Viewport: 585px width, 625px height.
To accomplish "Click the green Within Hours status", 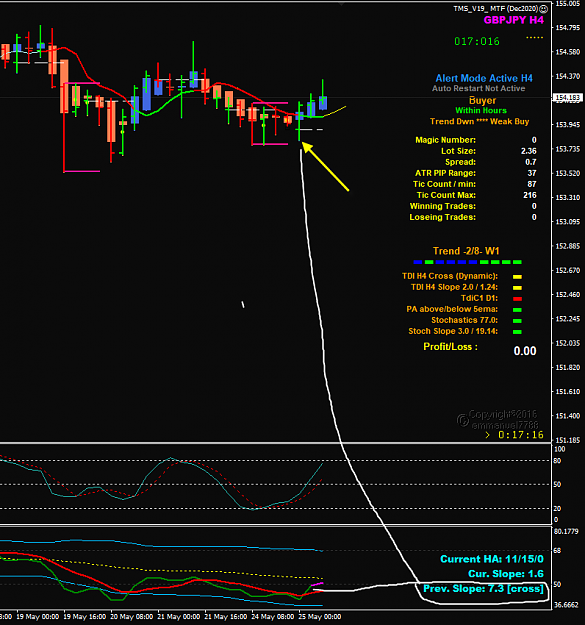I will click(x=481, y=110).
